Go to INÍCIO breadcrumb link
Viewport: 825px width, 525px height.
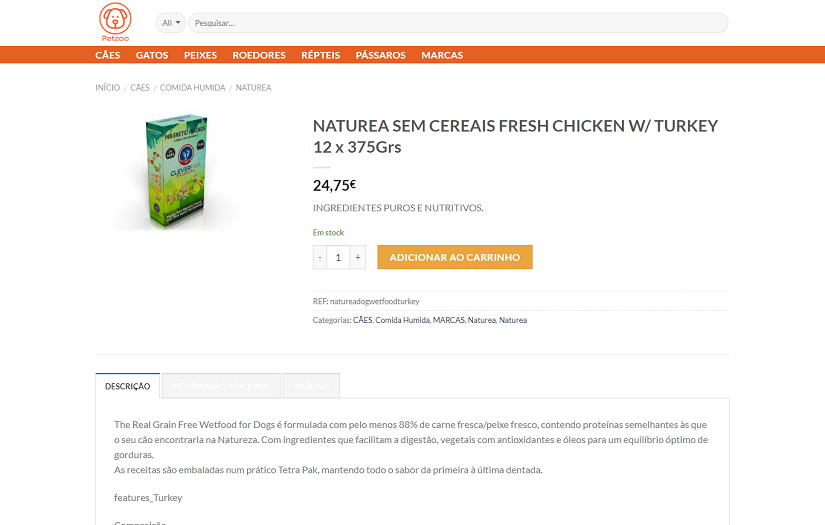tap(107, 88)
